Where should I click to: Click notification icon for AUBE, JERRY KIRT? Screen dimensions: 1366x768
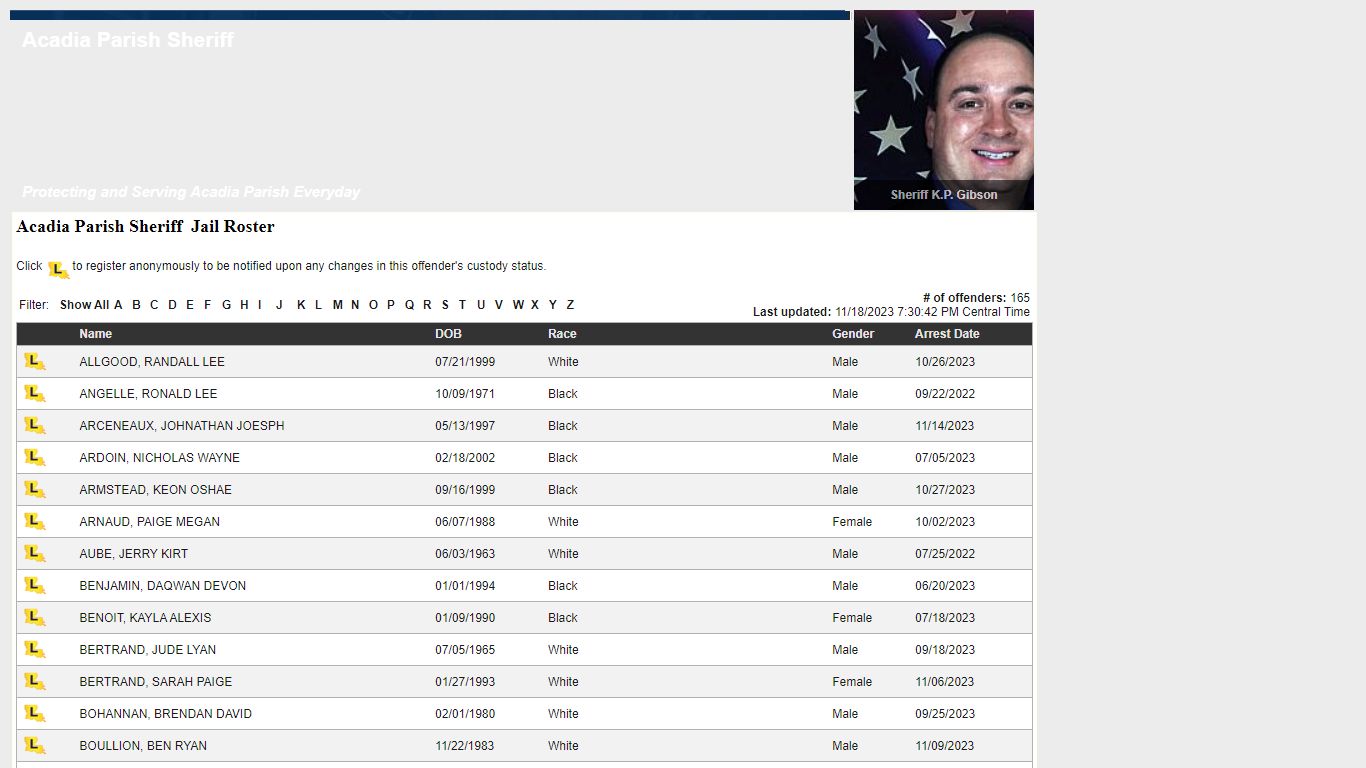[x=35, y=554]
